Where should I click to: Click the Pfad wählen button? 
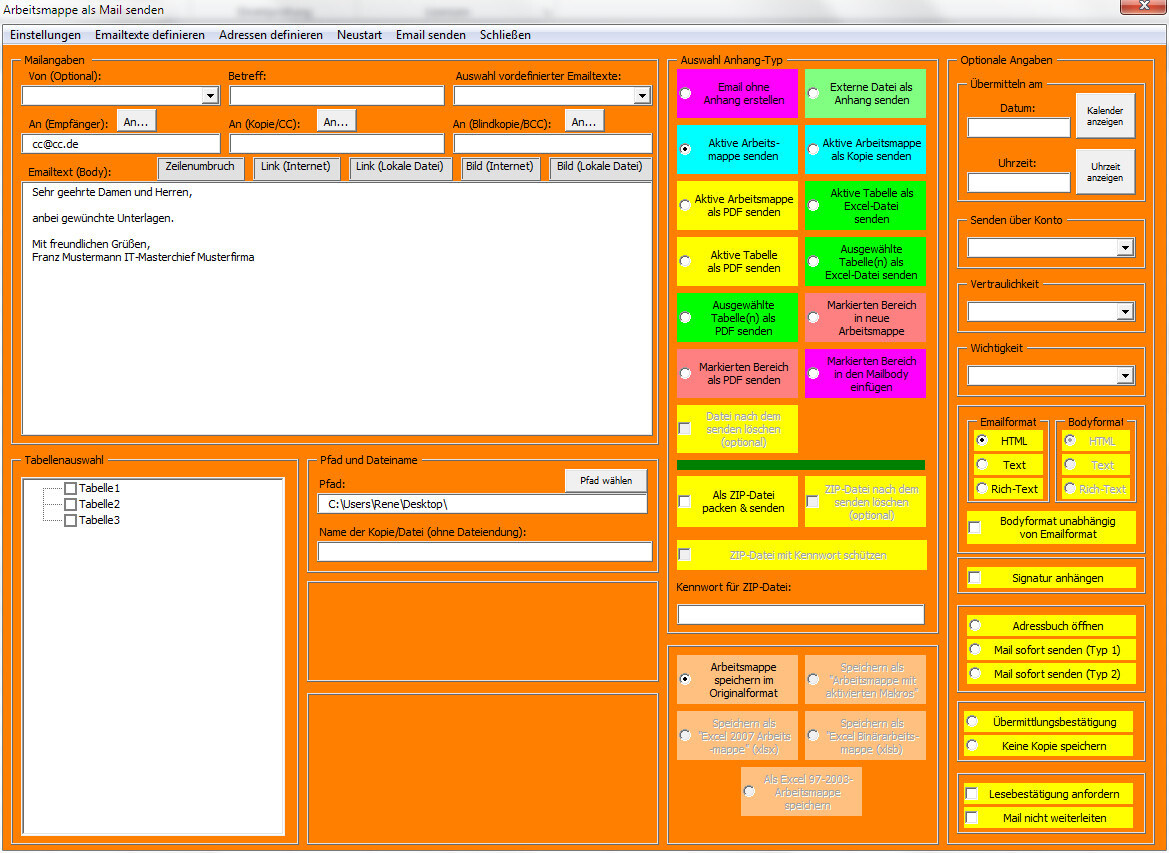606,480
